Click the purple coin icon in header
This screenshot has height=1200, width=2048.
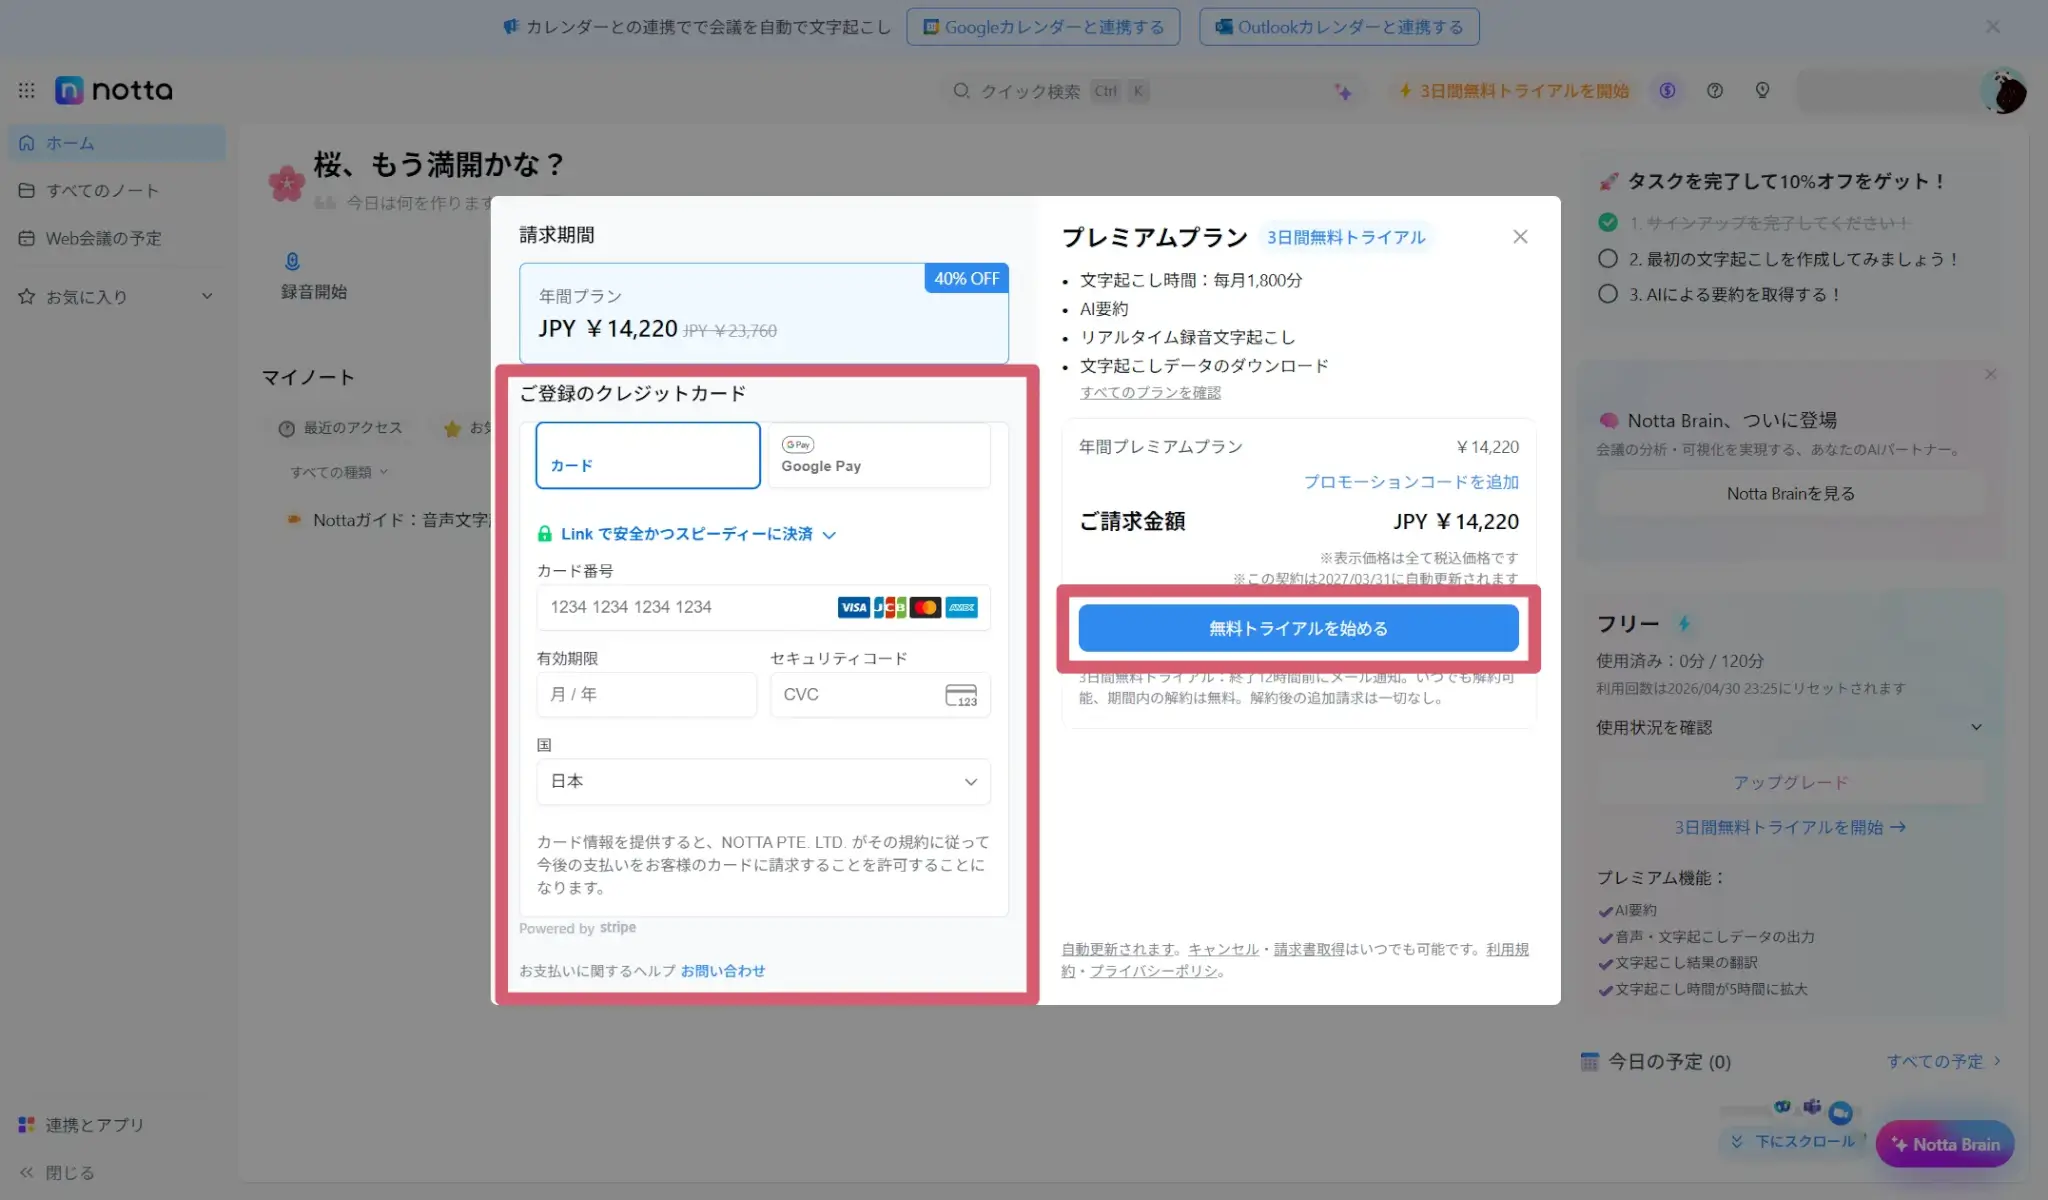(1667, 91)
